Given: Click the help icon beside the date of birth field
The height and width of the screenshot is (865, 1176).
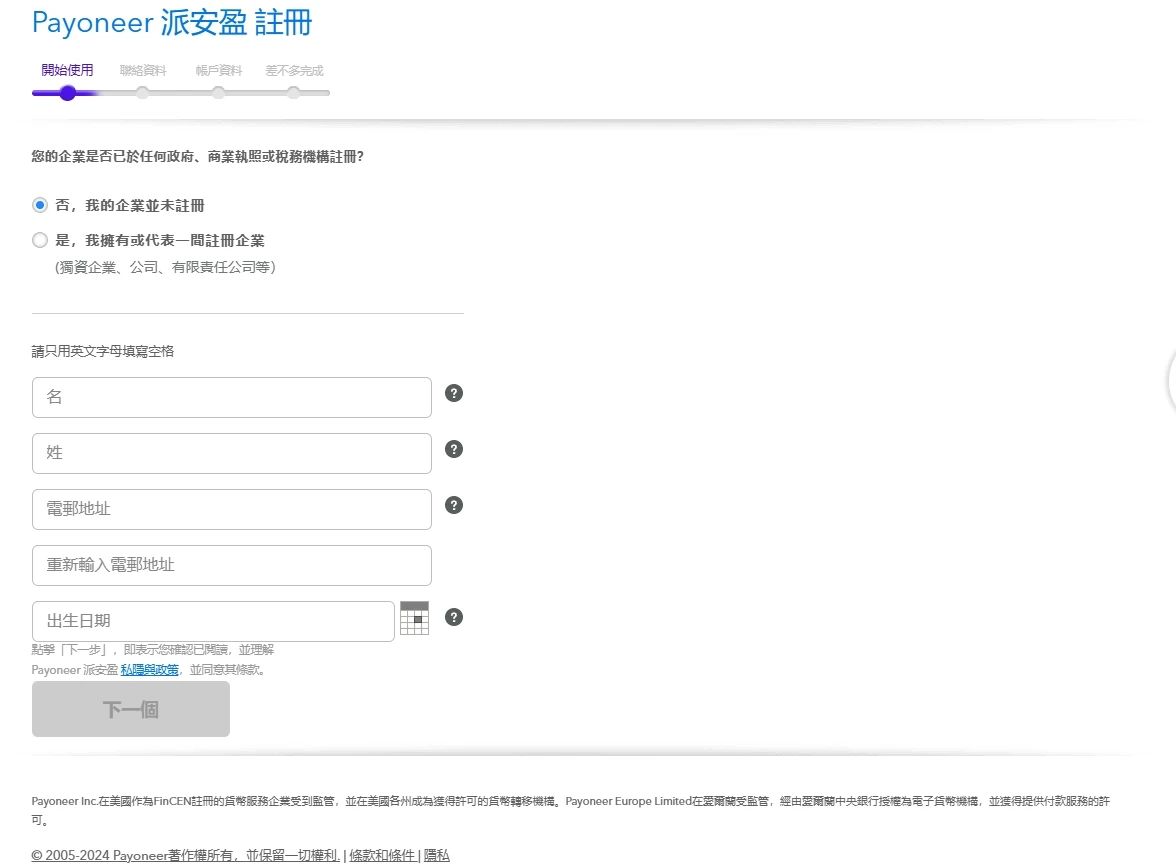Looking at the screenshot, I should (x=453, y=617).
